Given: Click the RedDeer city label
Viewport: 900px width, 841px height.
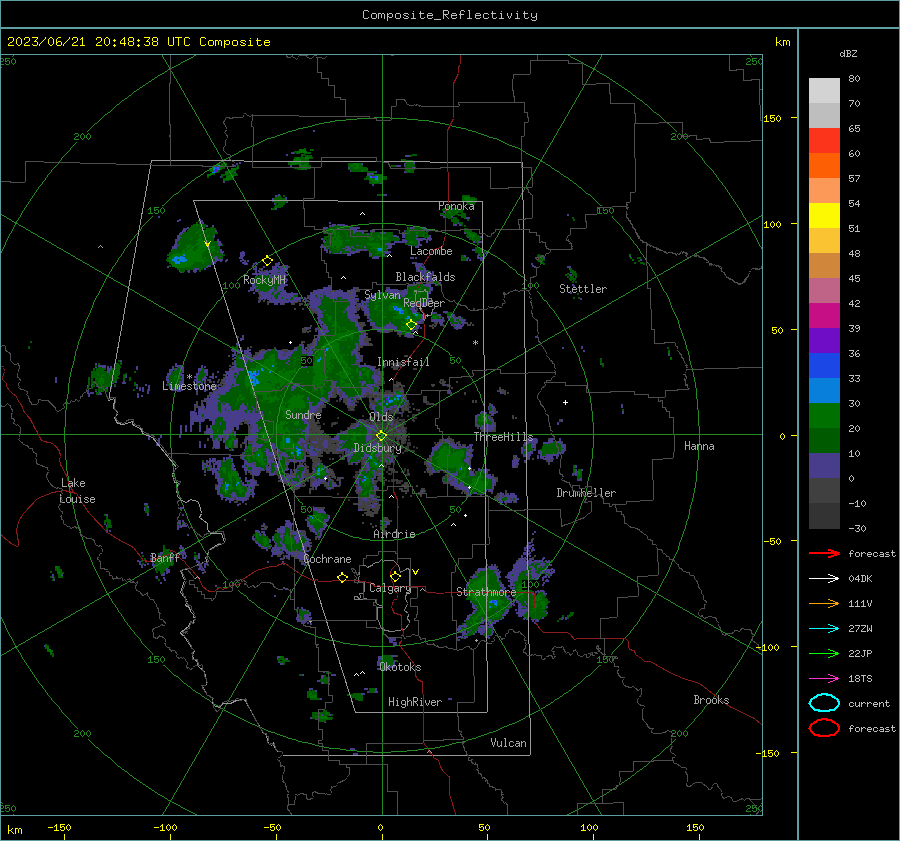Looking at the screenshot, I should tap(424, 303).
